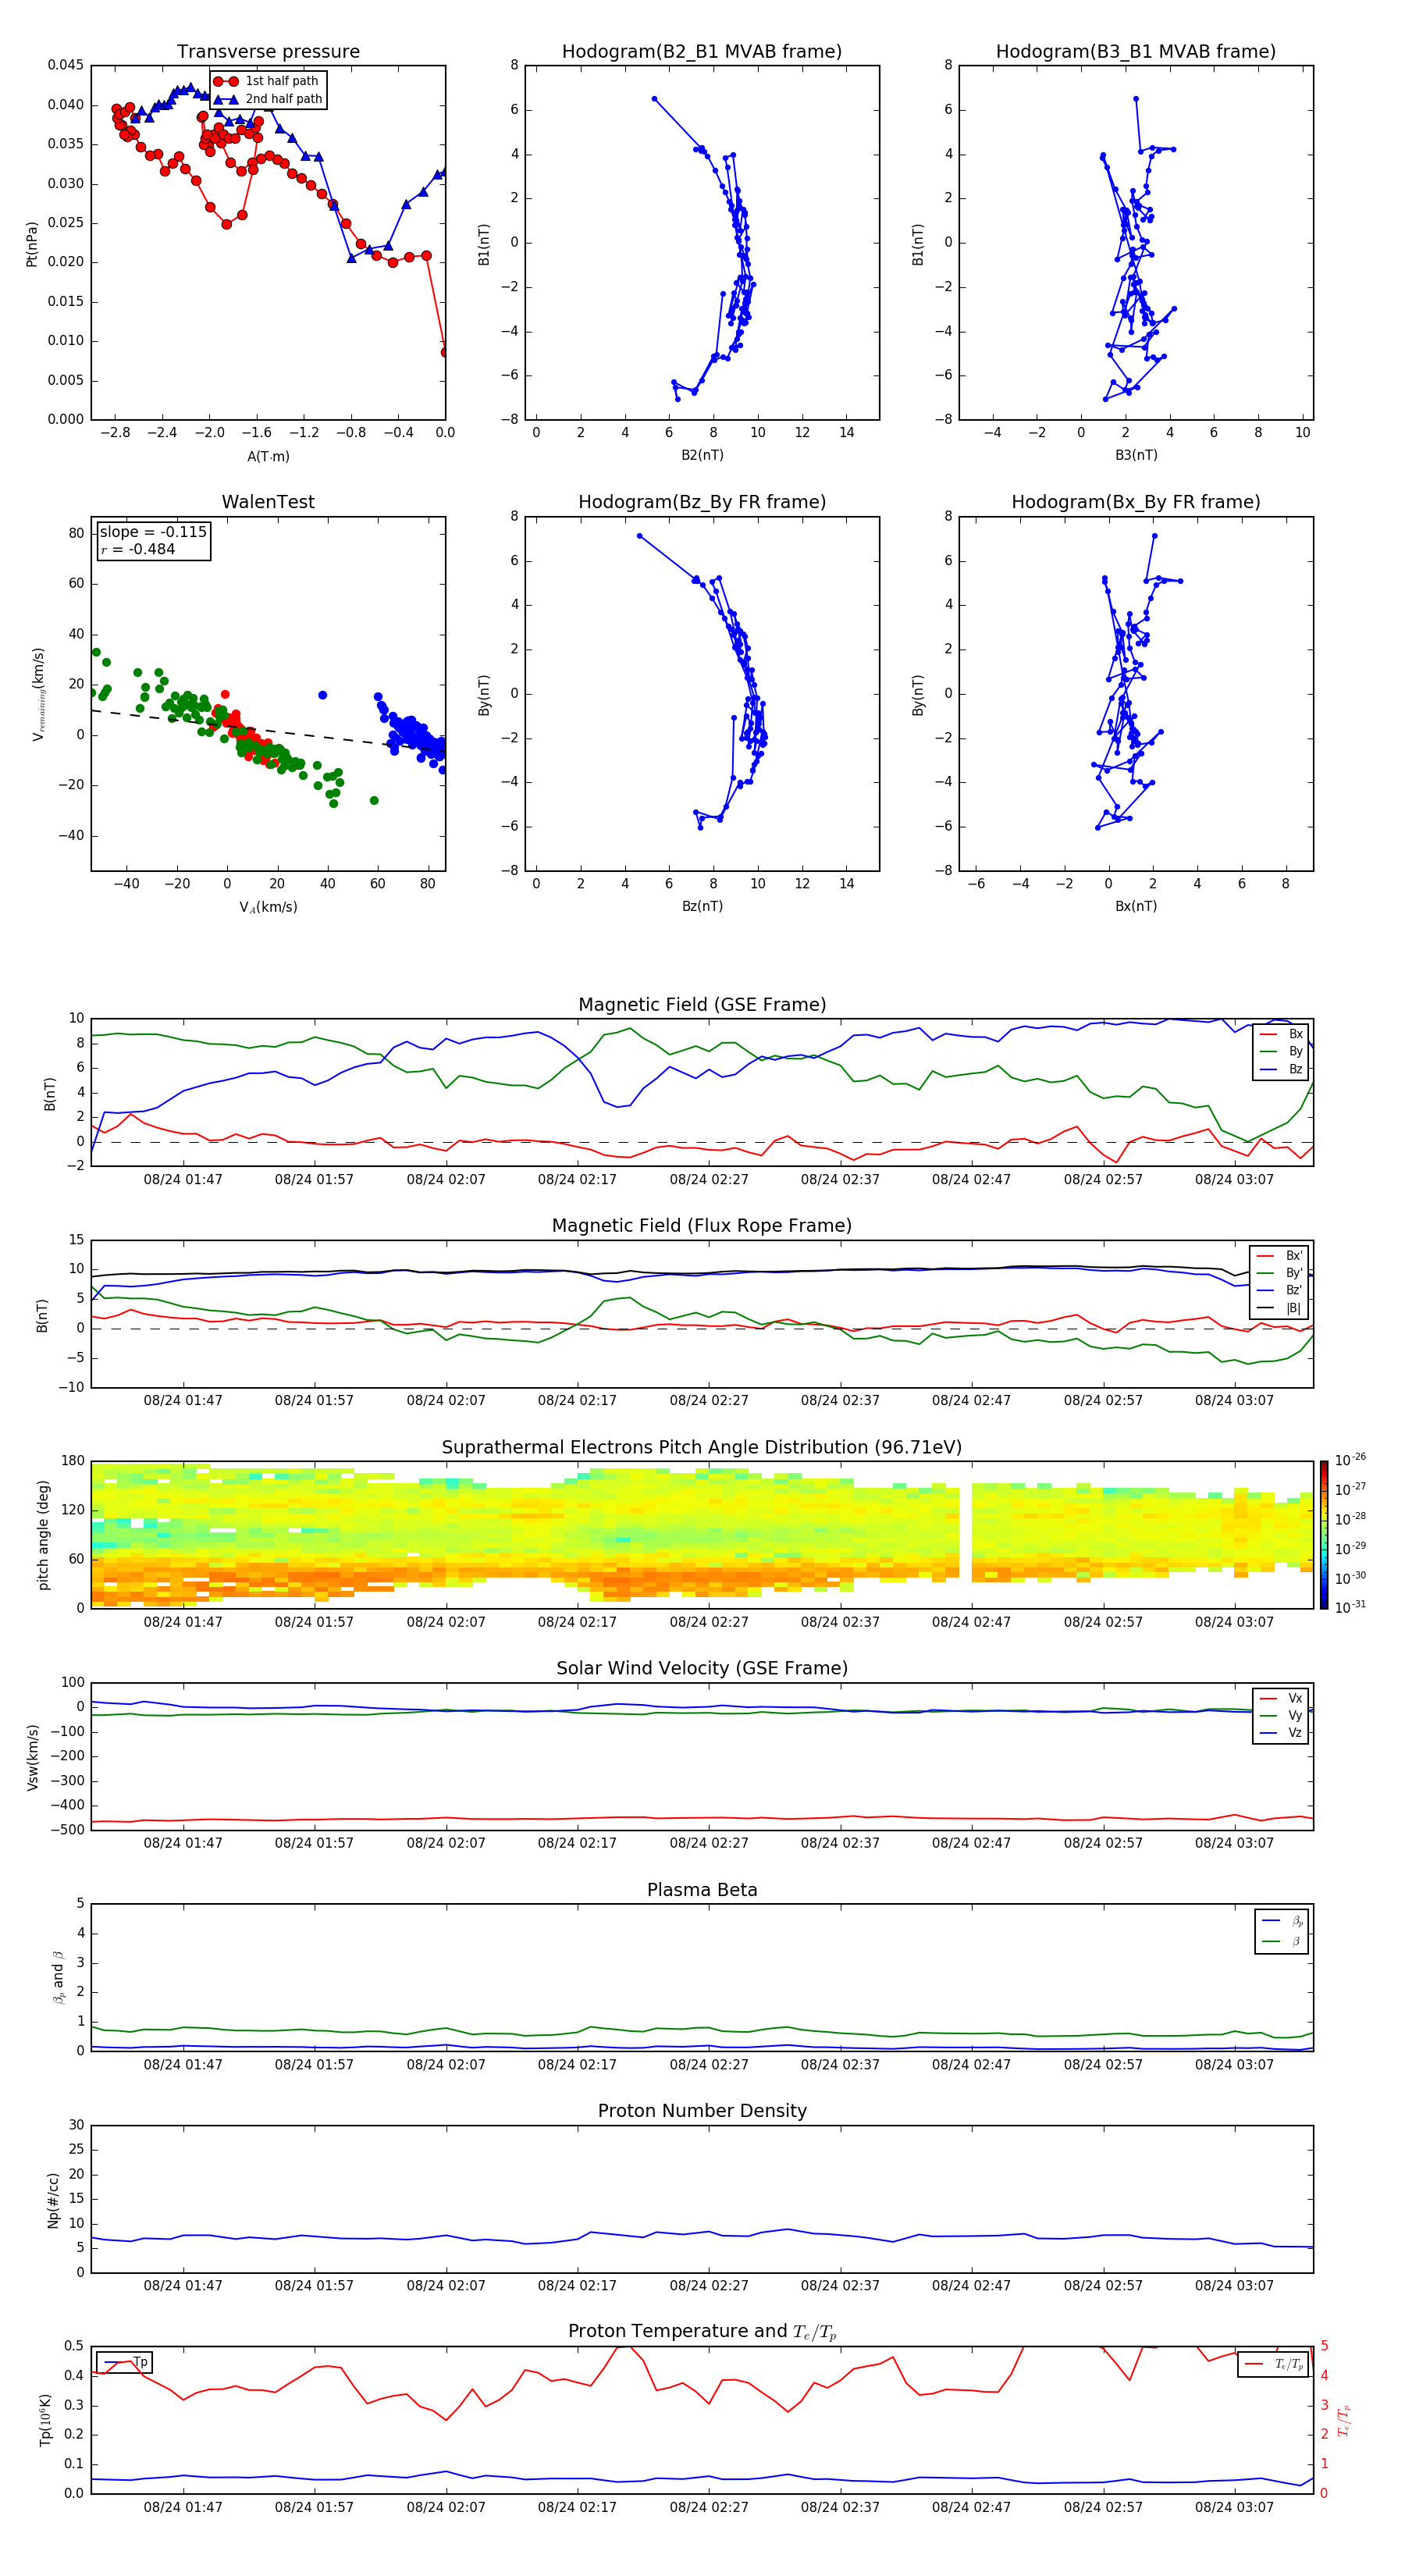
Task: Click 'Bx' in the GSE magnetic field legend
Action: [1295, 1034]
